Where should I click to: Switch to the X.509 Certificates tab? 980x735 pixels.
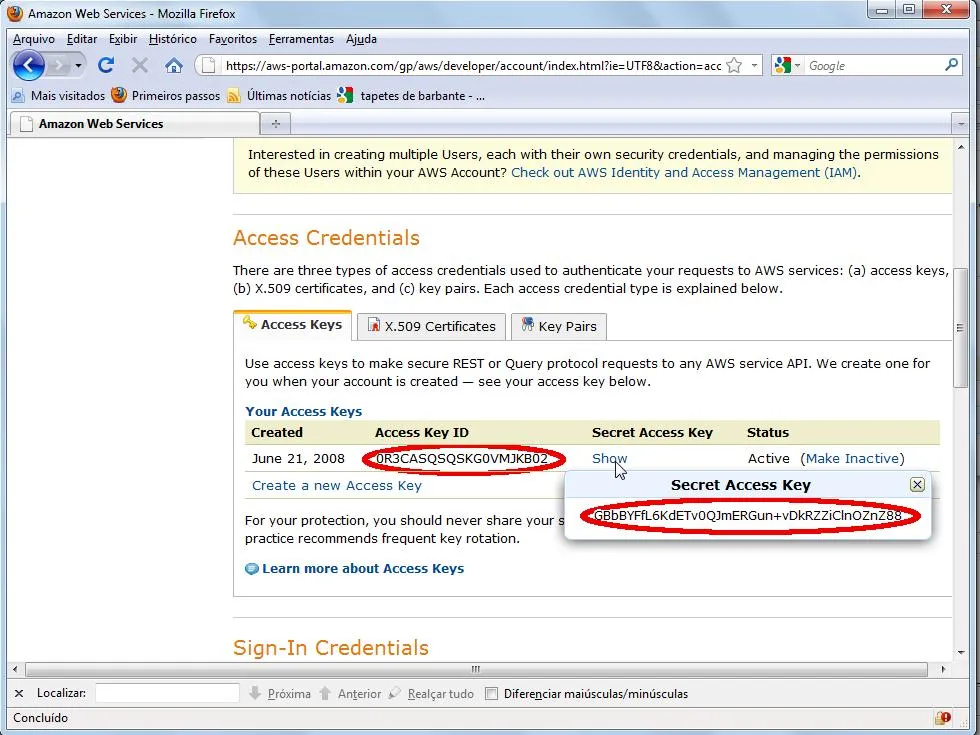pos(430,326)
